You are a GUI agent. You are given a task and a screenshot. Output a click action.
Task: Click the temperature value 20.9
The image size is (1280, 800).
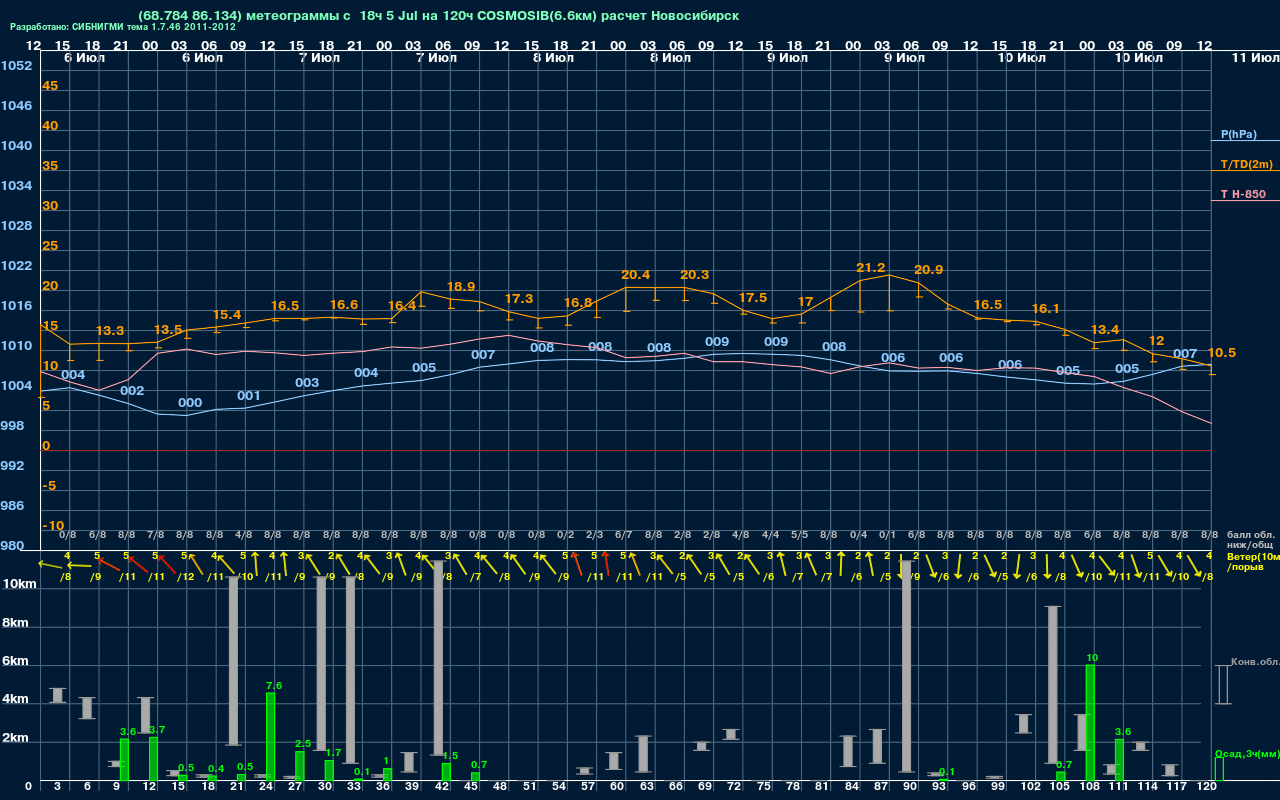pos(928,270)
